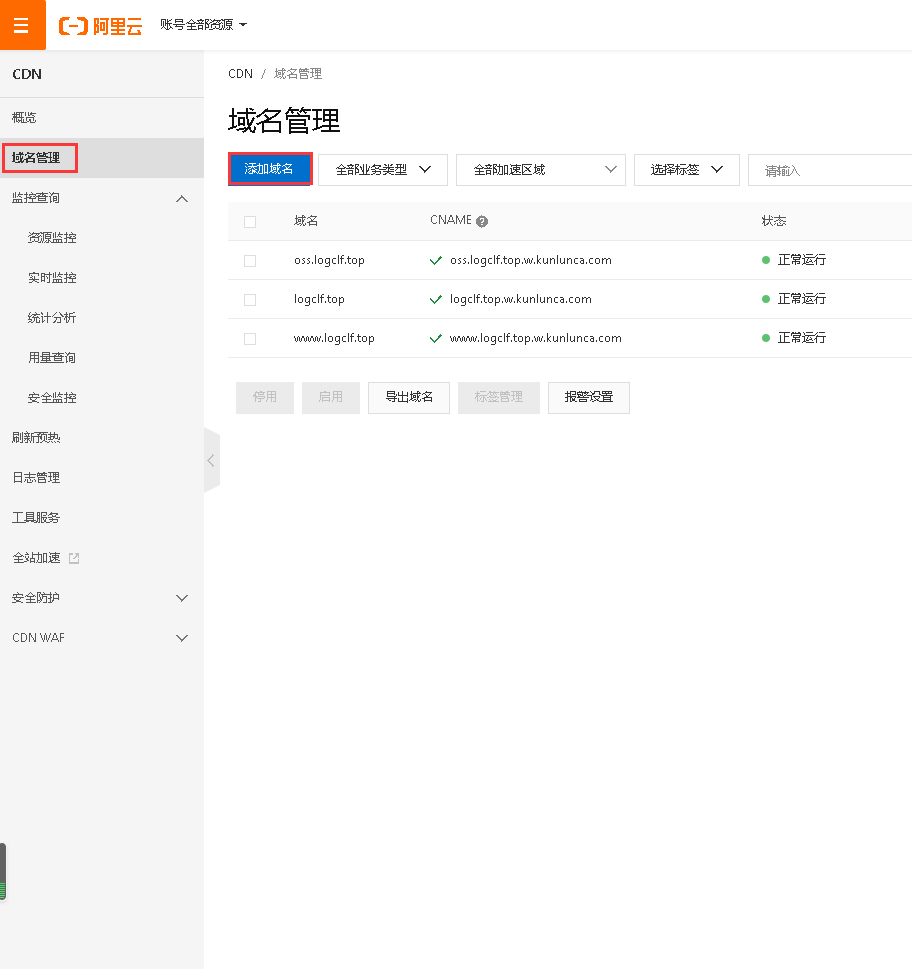Viewport: 912px width, 969px height.
Task: Check the box for www.logclf.top row
Action: point(250,339)
